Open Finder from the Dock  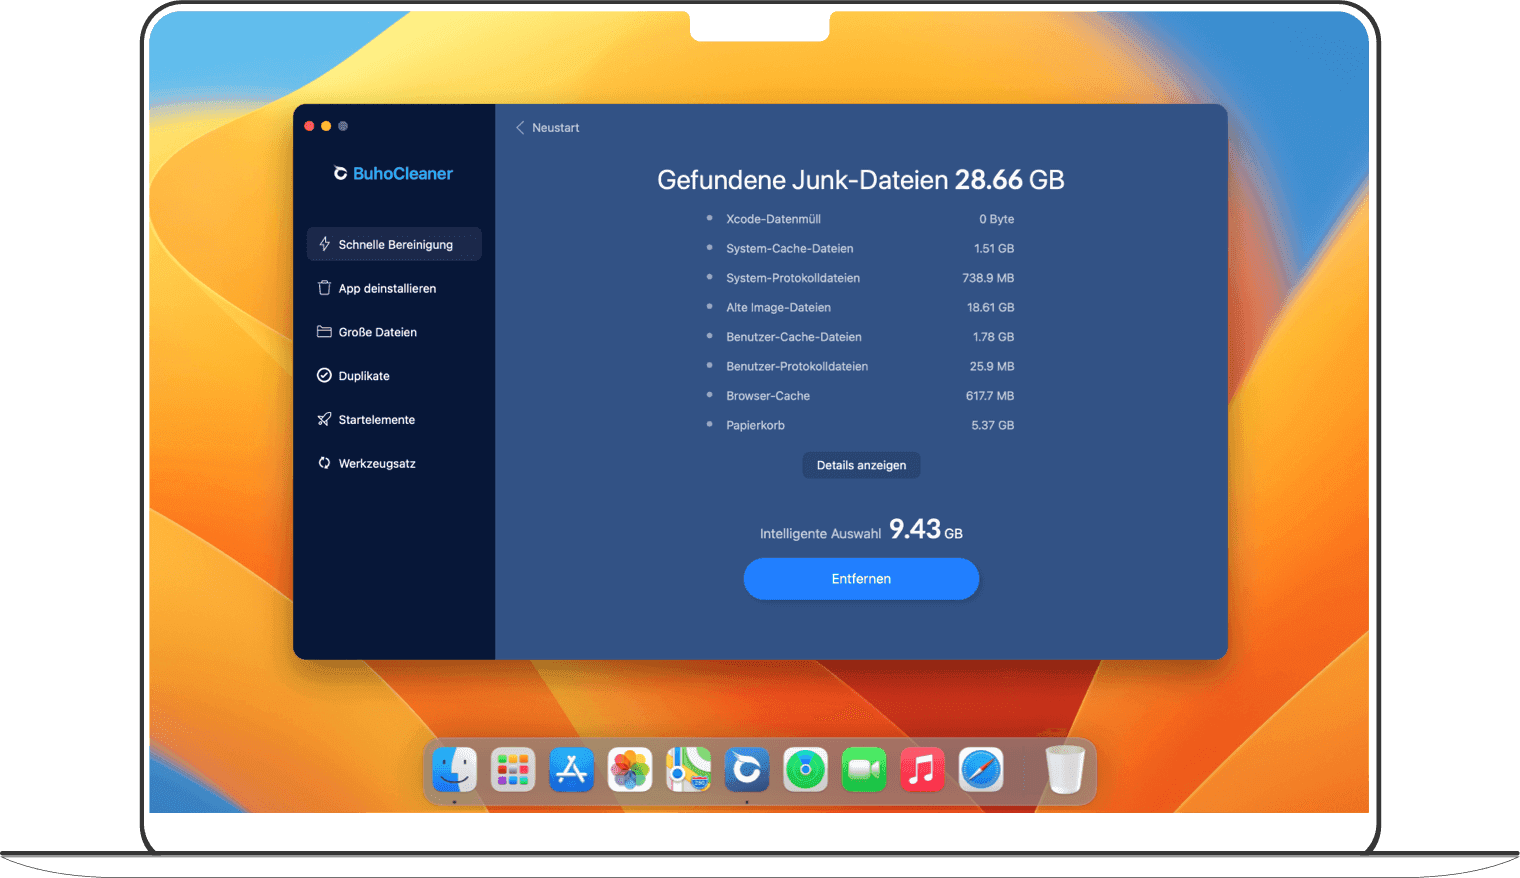(455, 770)
